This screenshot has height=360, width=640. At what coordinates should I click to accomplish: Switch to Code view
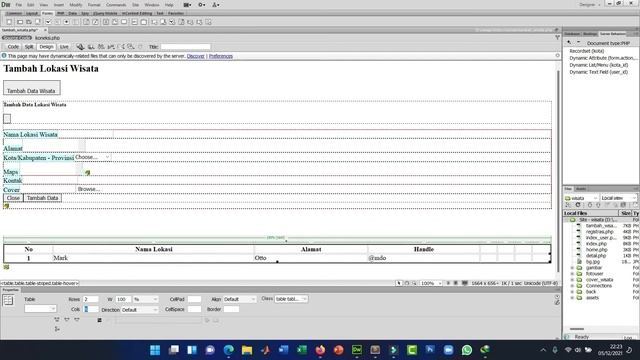[x=13, y=47]
